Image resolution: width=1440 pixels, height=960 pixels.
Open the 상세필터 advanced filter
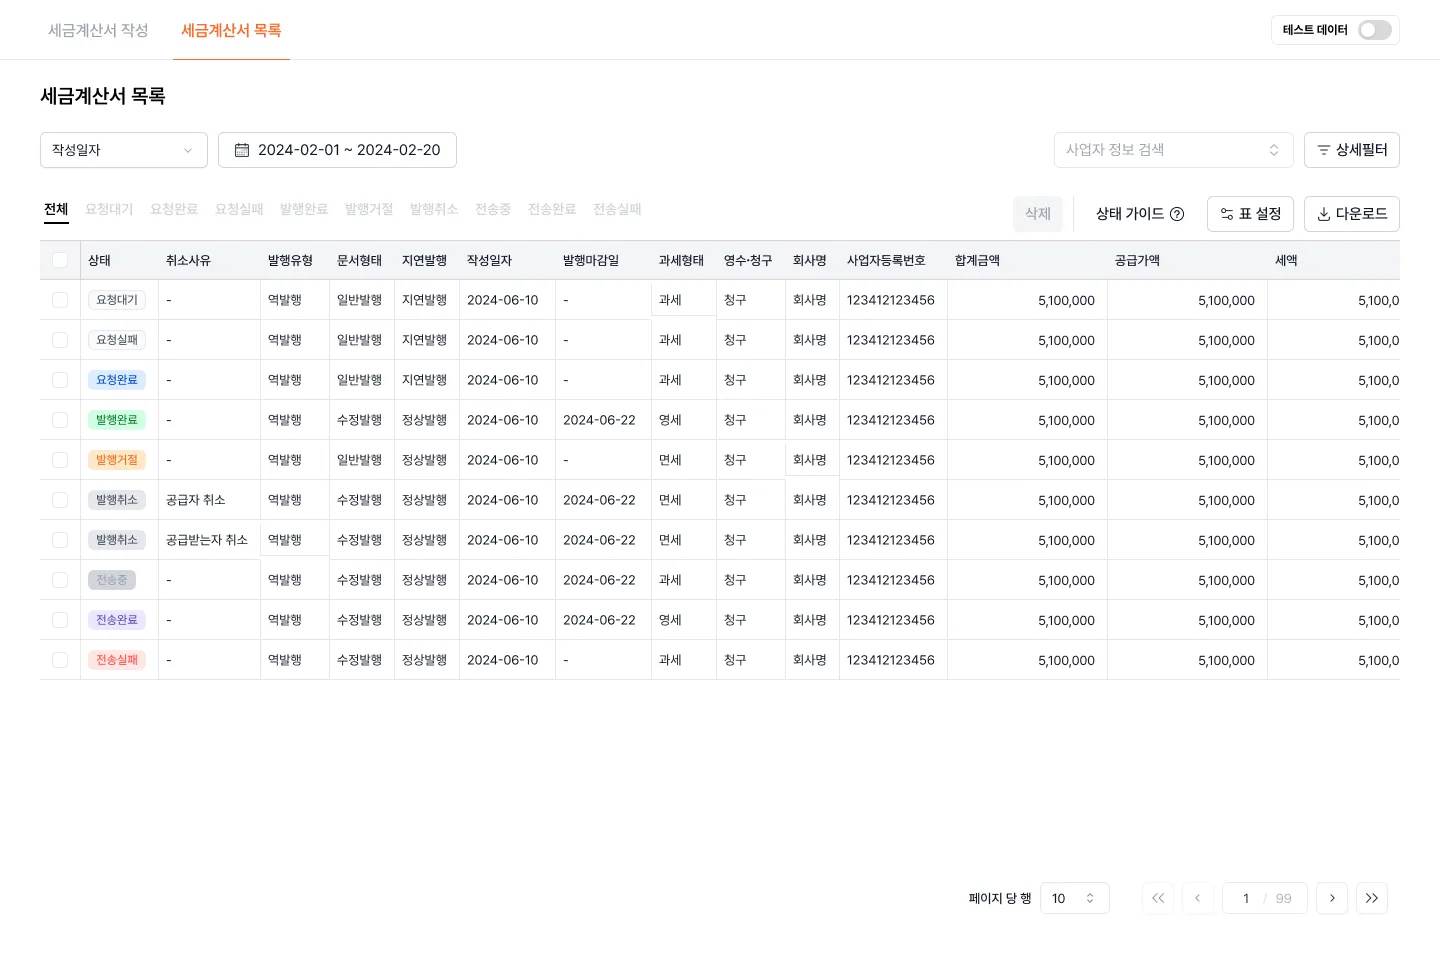(1351, 150)
